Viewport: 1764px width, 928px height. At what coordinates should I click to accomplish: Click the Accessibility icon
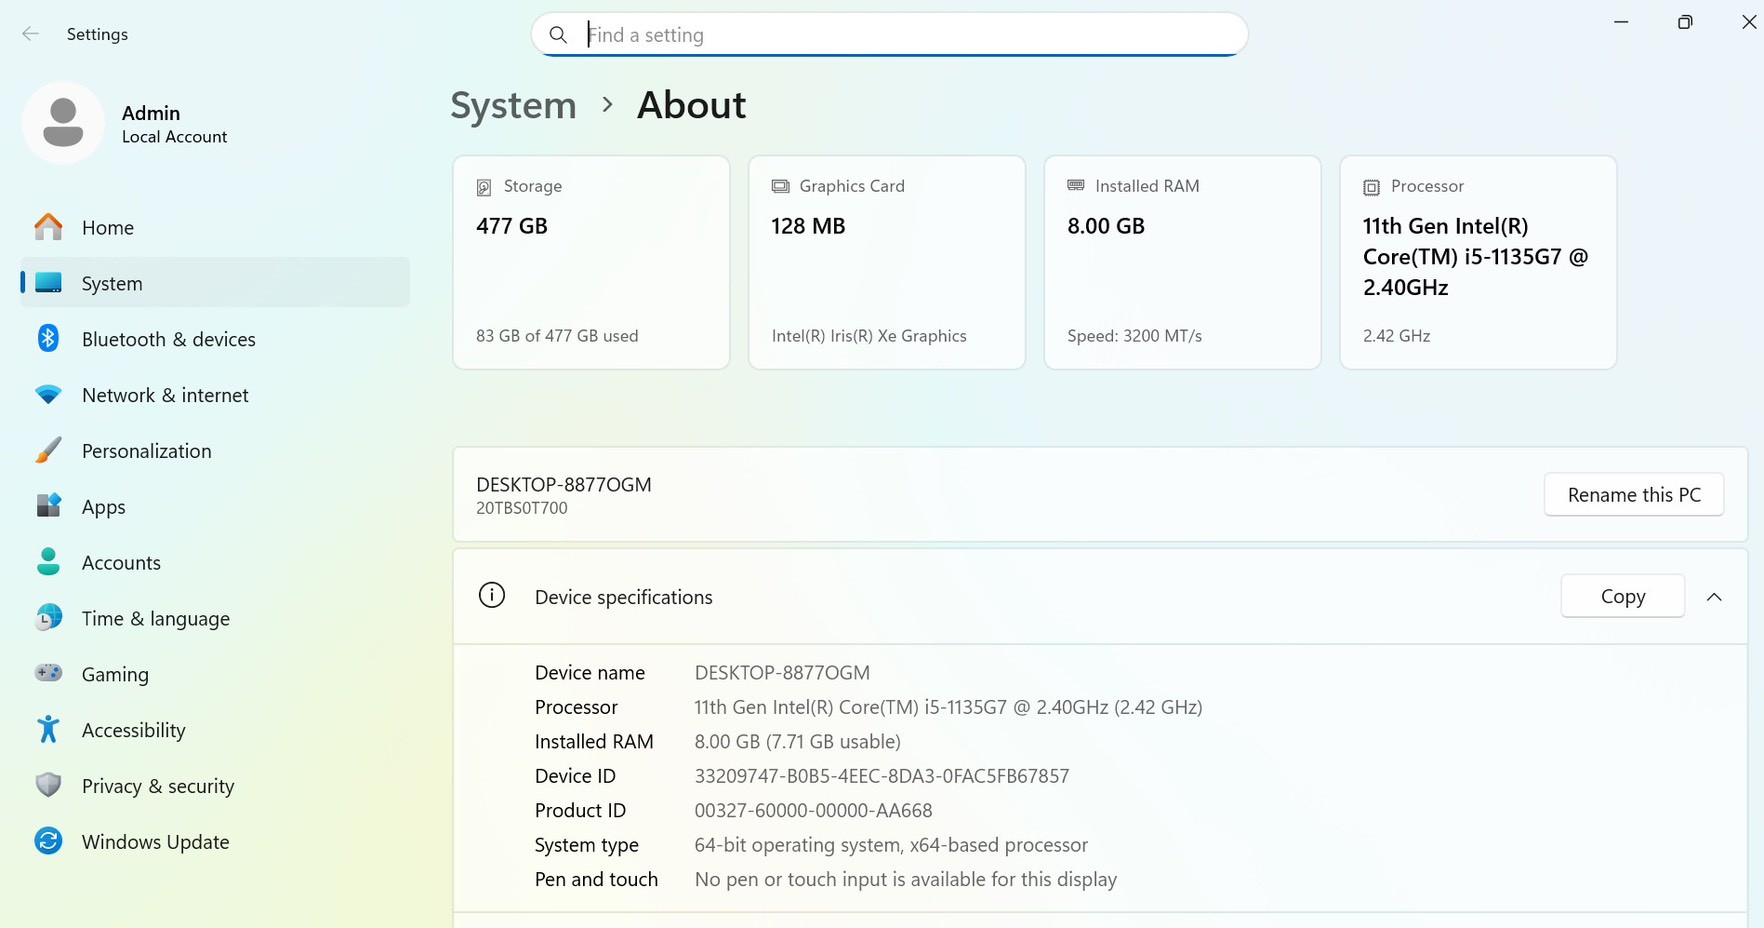pyautogui.click(x=48, y=730)
